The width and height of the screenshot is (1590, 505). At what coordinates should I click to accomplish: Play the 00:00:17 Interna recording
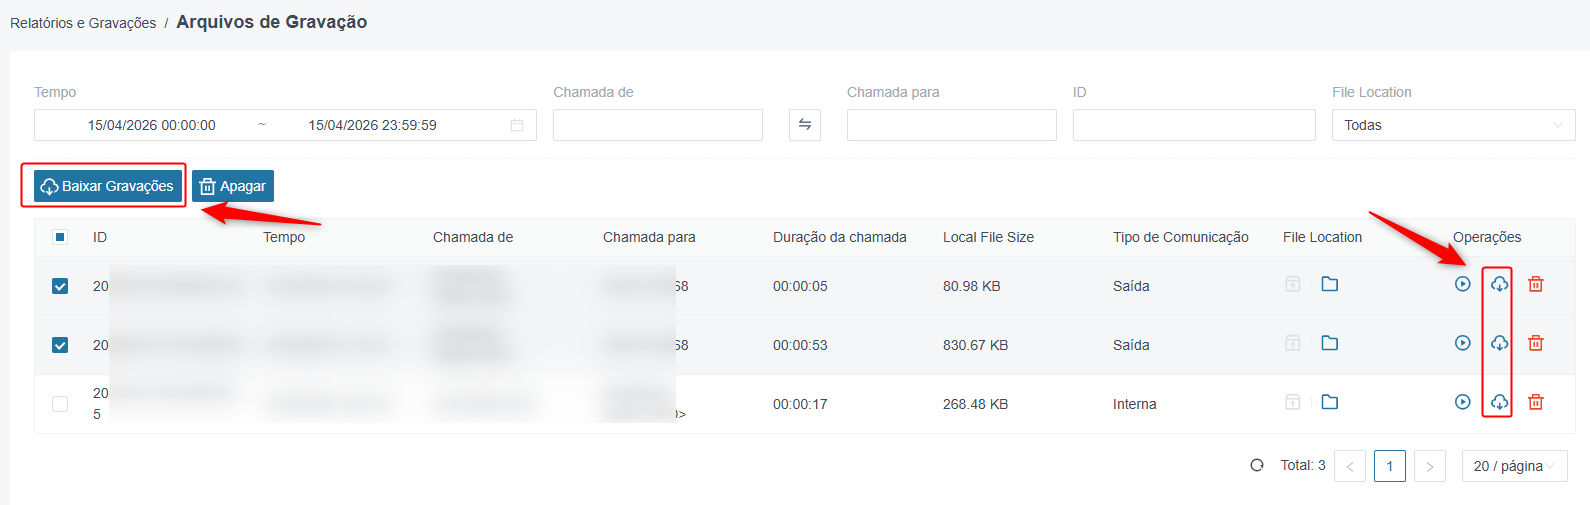click(1462, 402)
